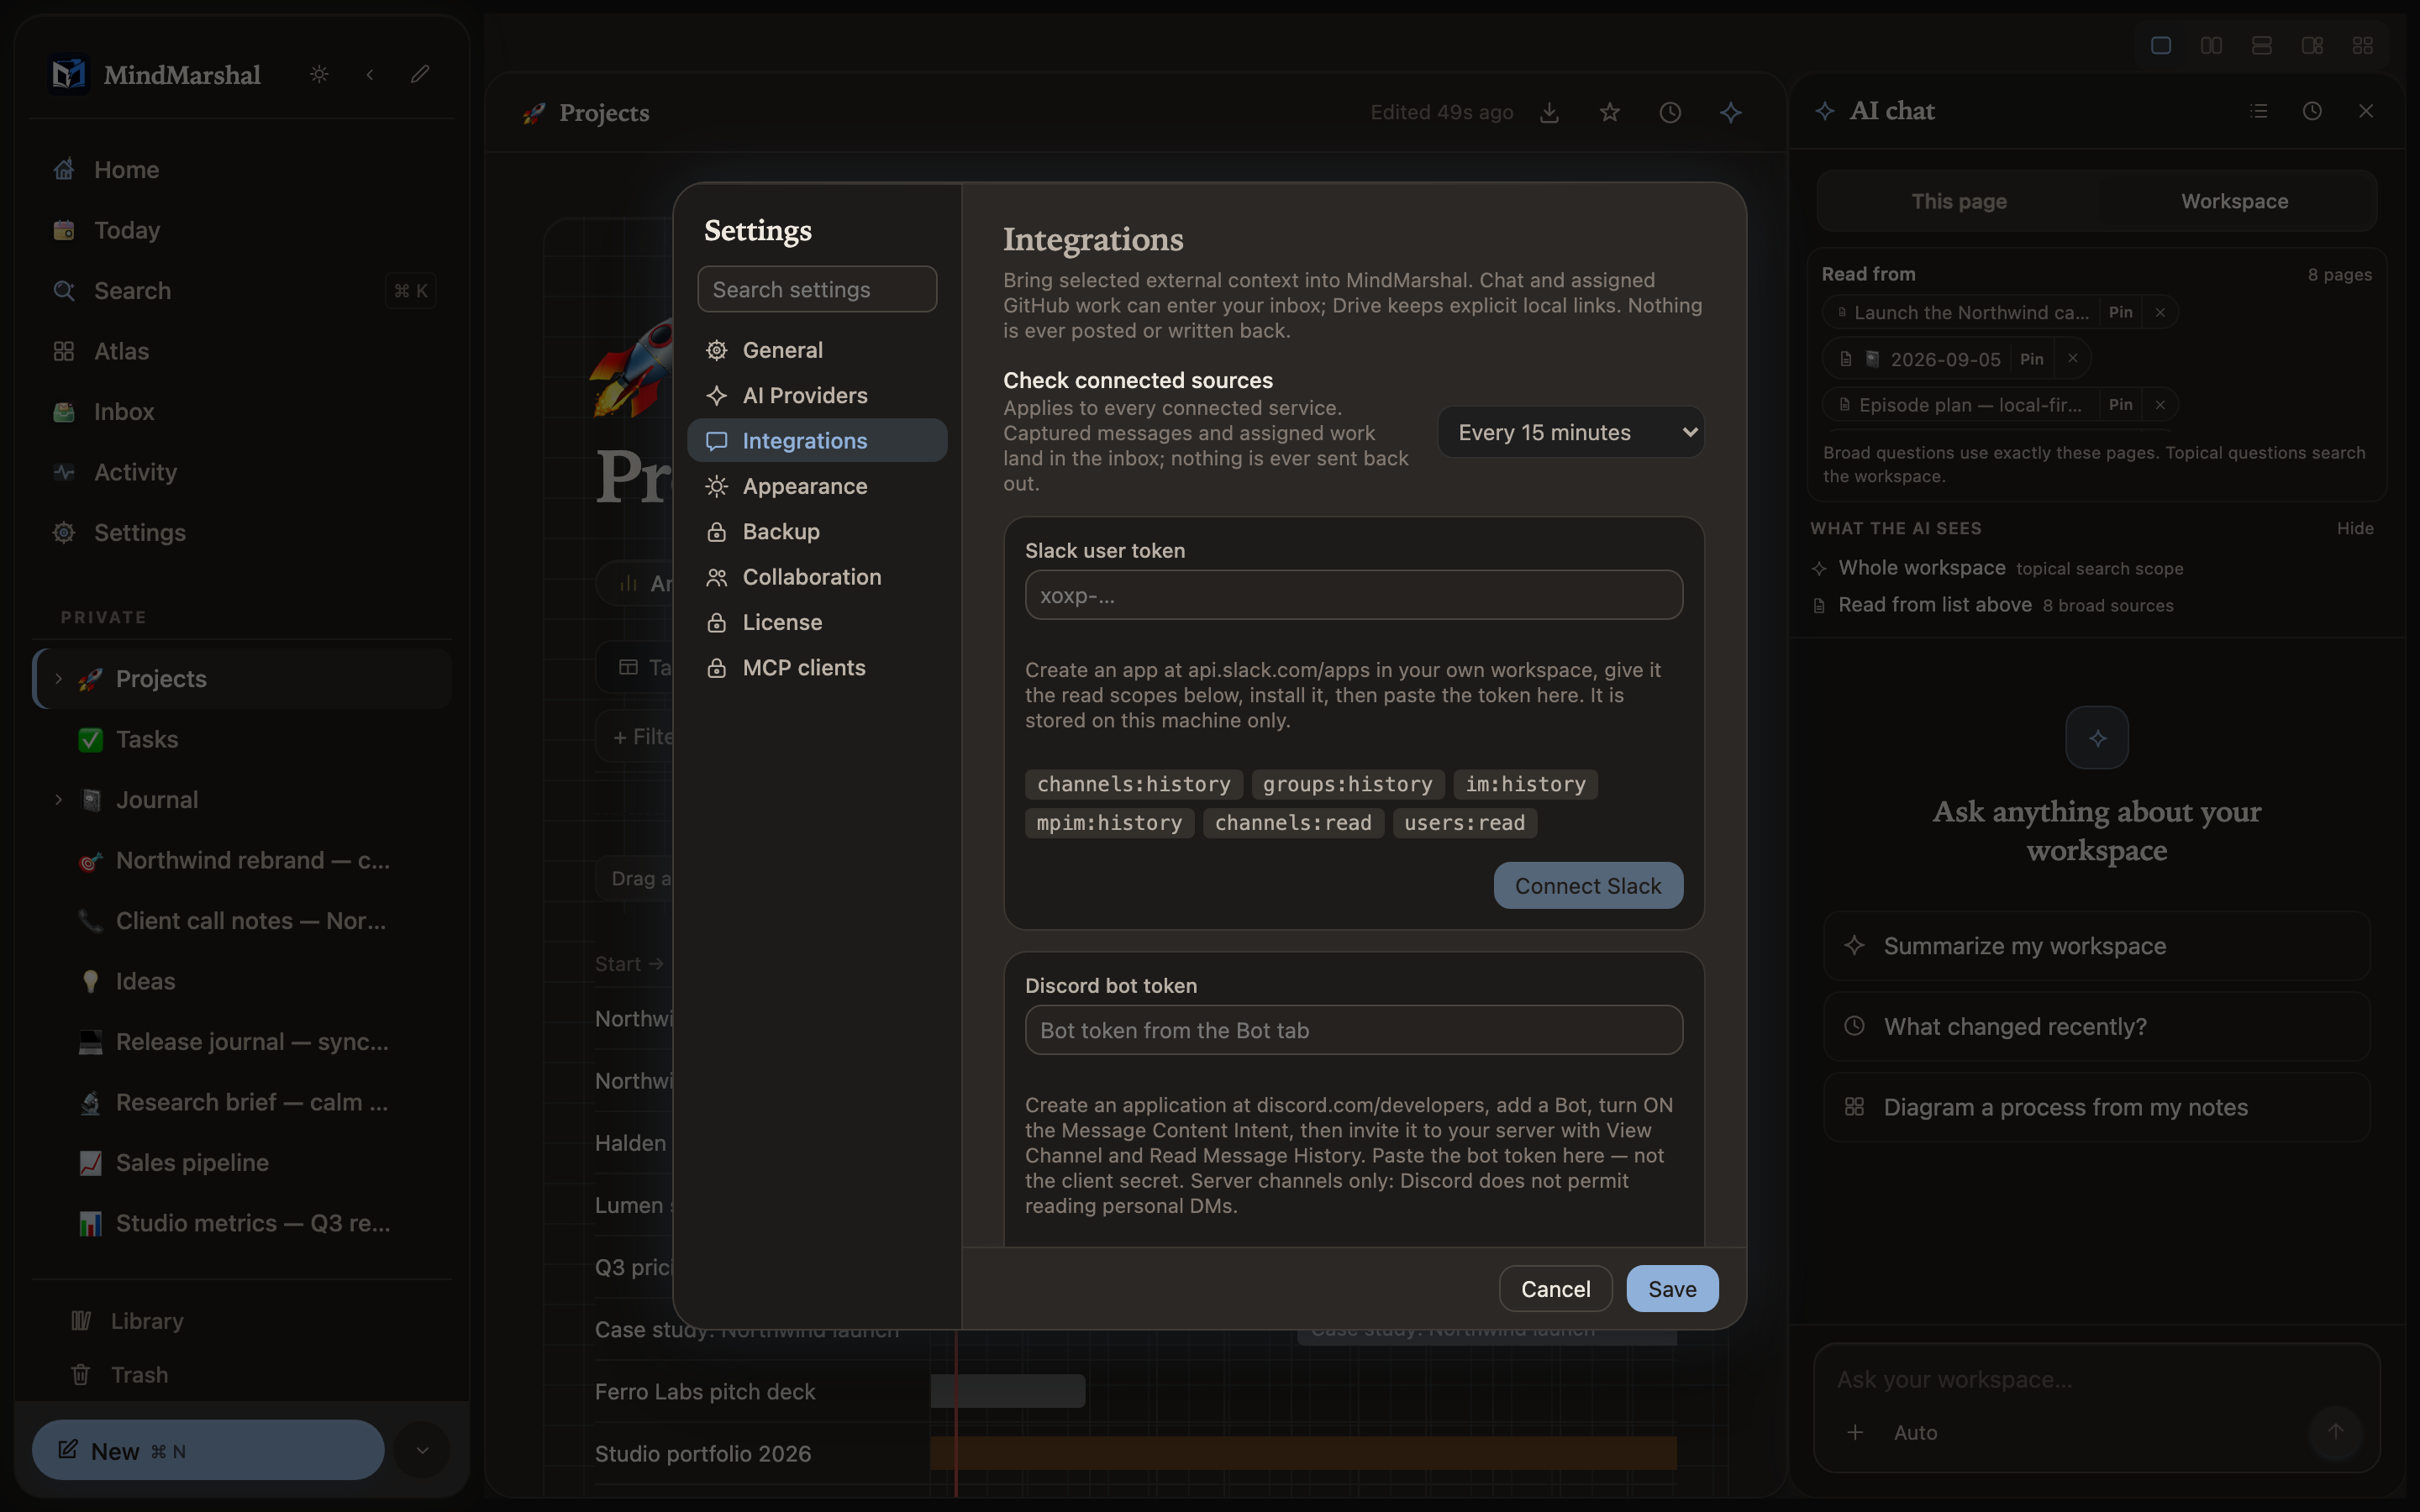Open the check frequency dropdown Every 15 minutes
Screen dimensions: 2420x1512
tap(1570, 432)
